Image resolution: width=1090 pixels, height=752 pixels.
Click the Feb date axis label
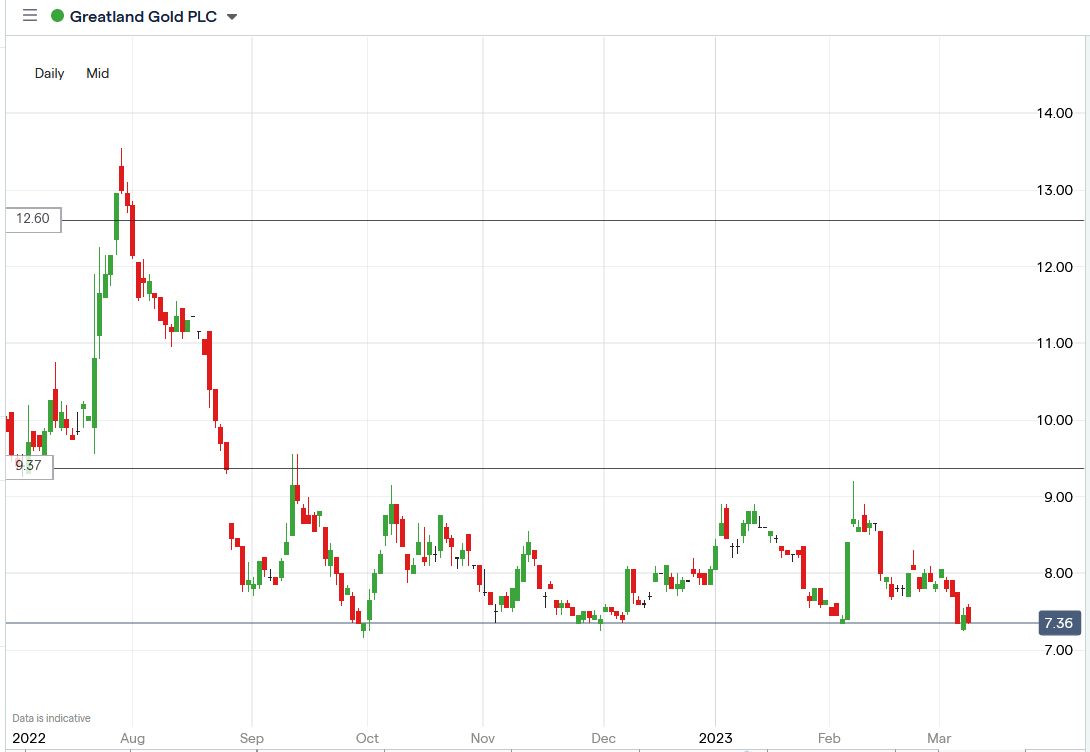[829, 738]
